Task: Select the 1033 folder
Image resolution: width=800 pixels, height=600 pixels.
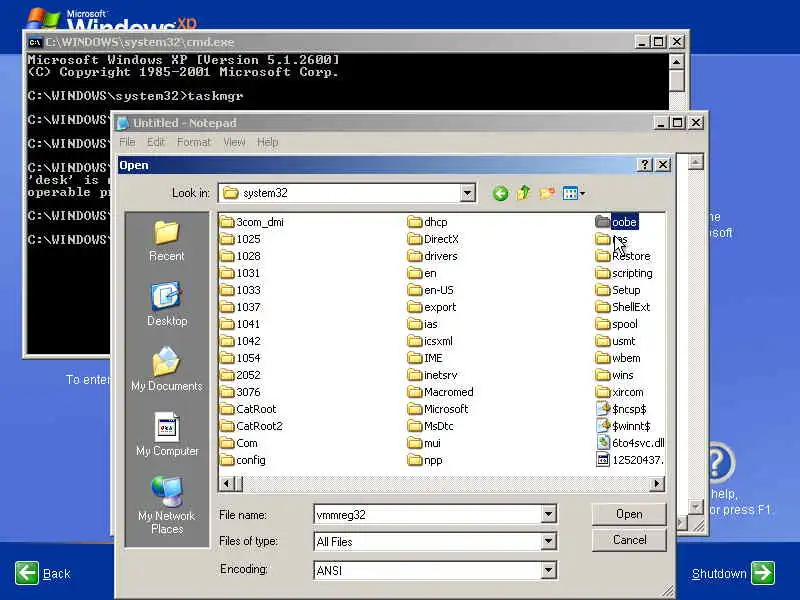Action: (x=241, y=290)
